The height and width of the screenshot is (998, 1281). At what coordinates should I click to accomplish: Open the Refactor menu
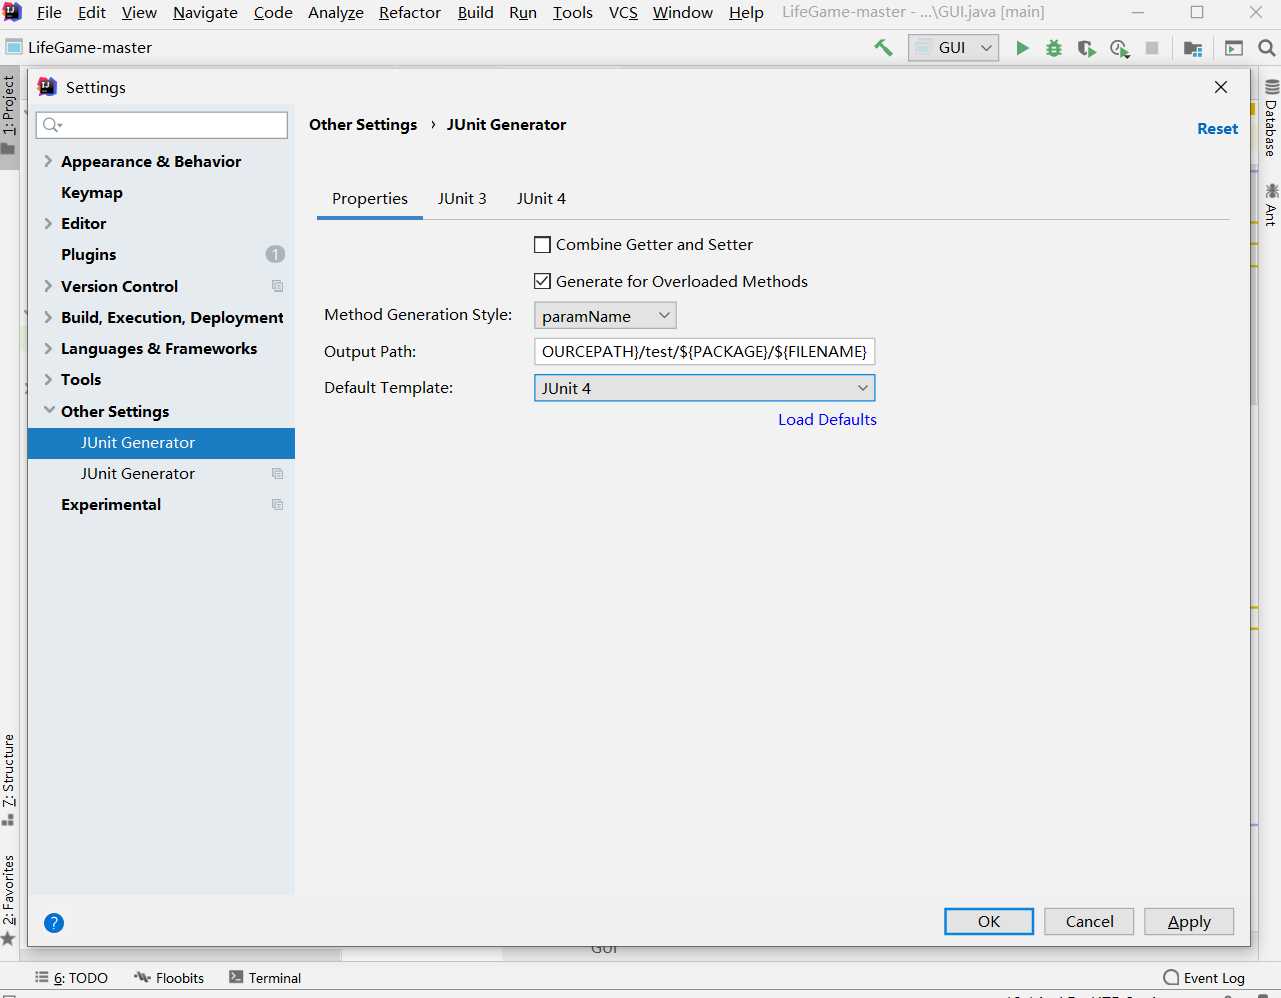410,12
